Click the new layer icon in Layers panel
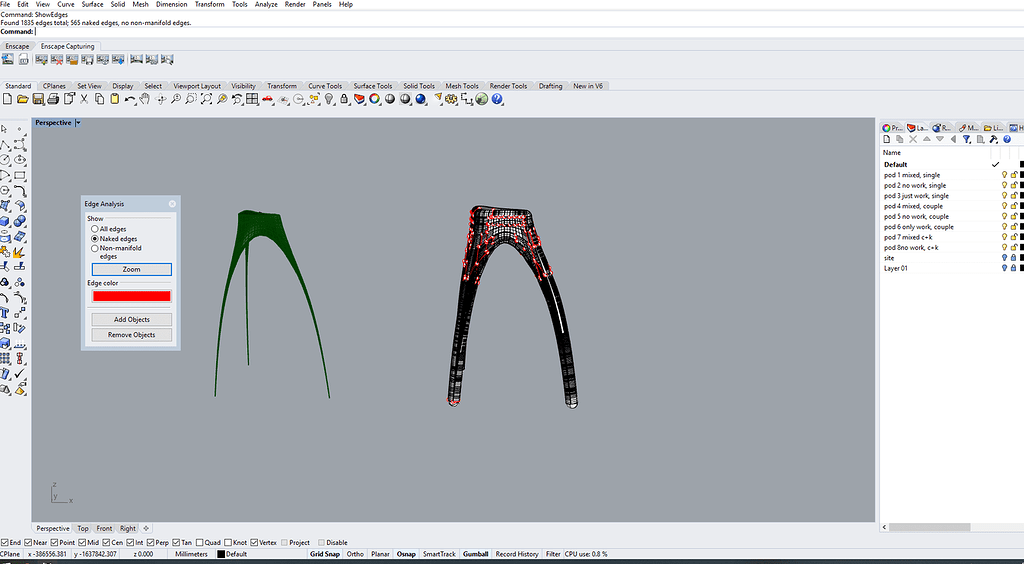 (886, 140)
